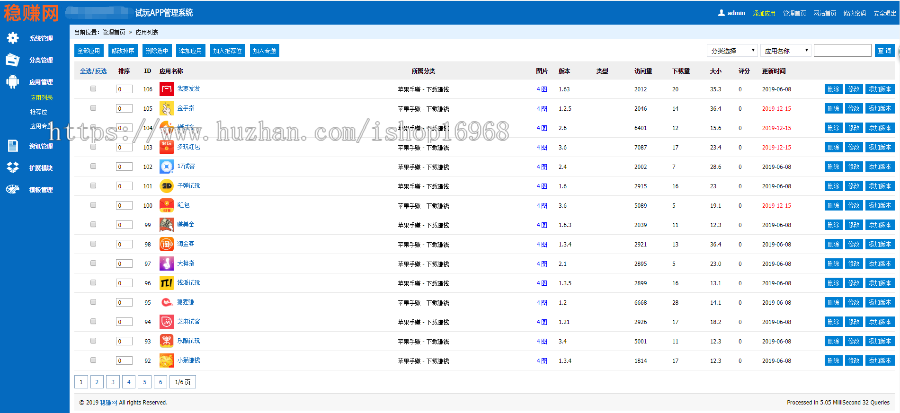Click the pink app icon in row 94

click(x=166, y=321)
